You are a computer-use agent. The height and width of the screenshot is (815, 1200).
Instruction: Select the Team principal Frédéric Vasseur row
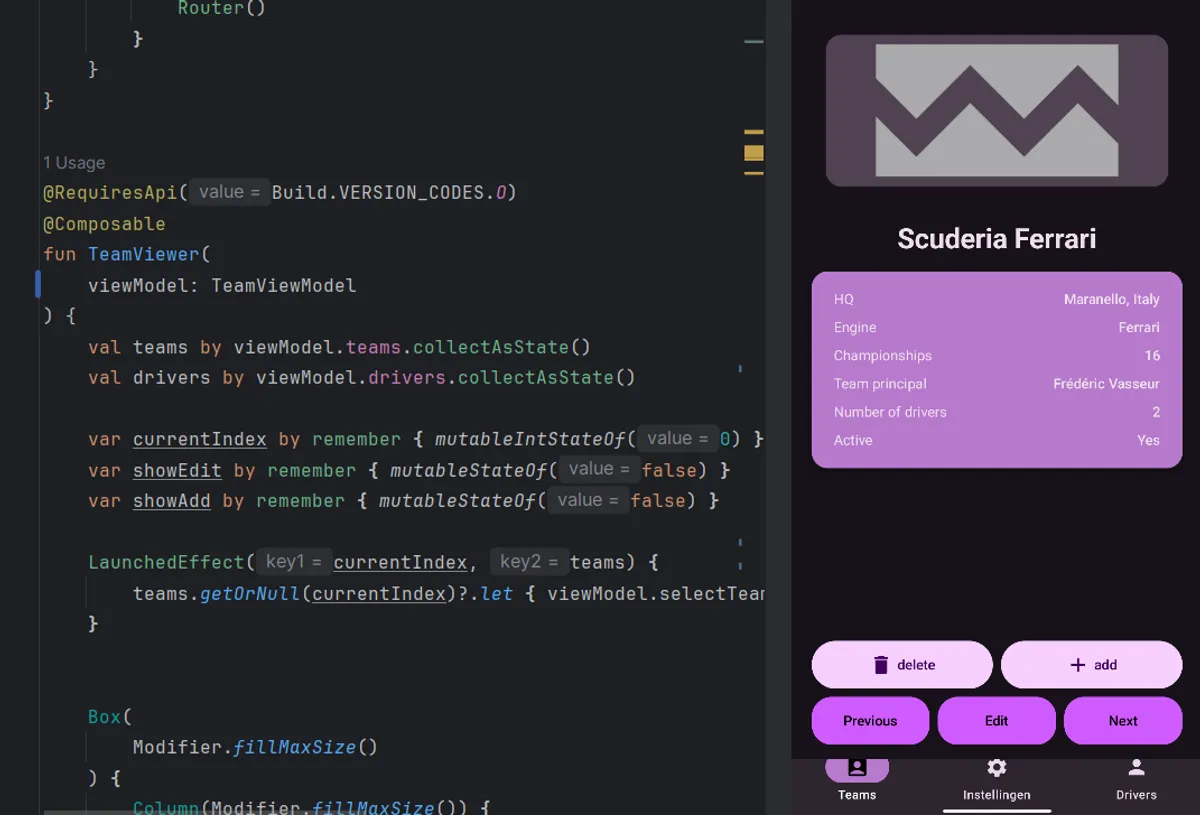(996, 384)
